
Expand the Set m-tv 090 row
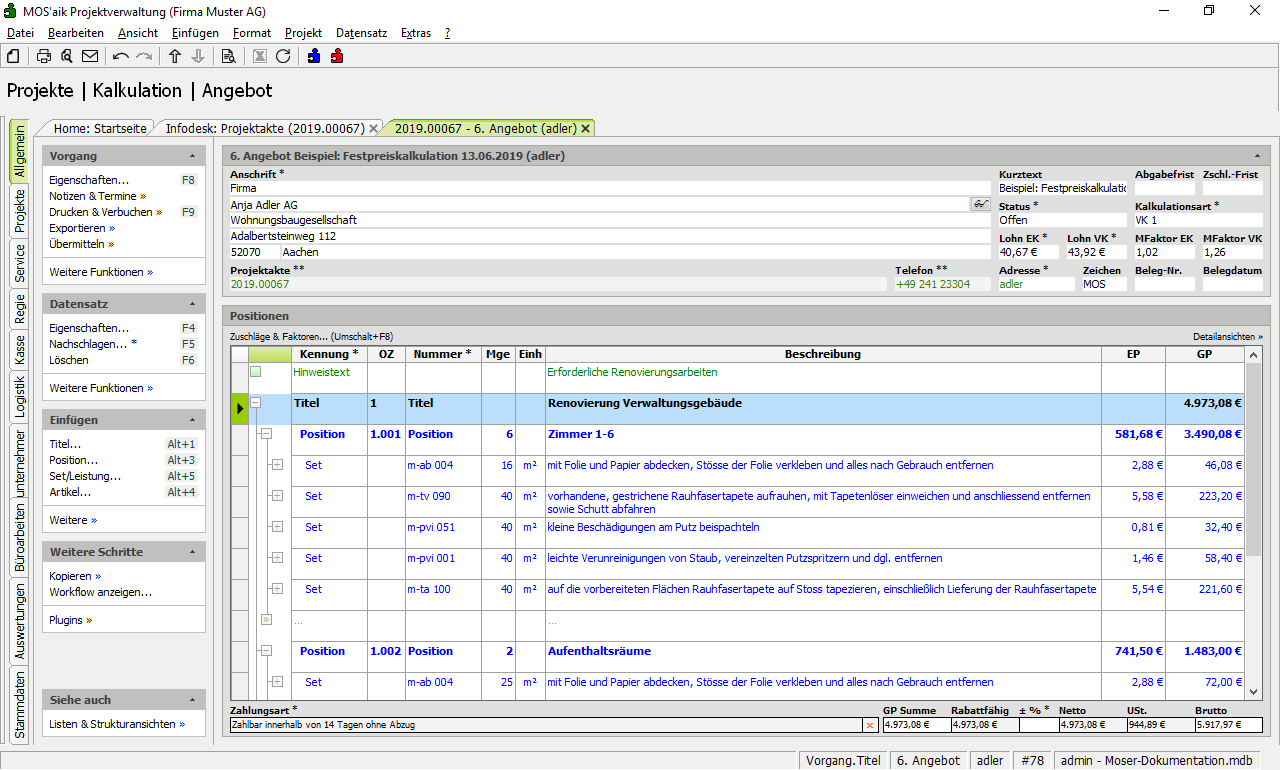point(277,496)
